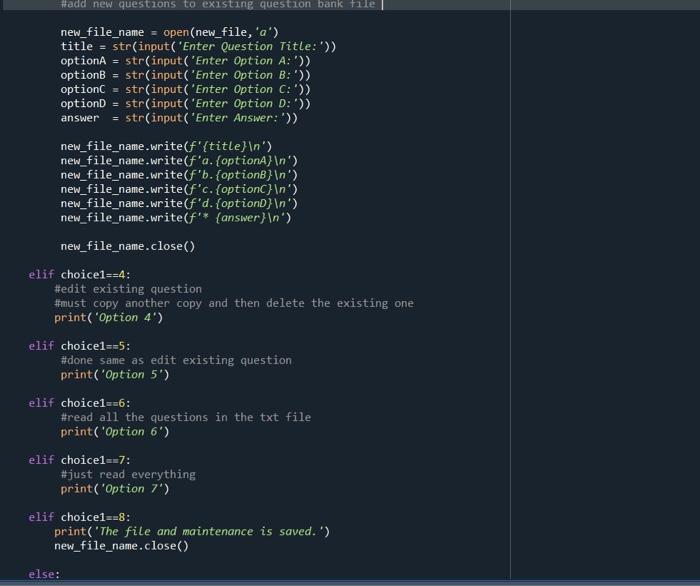
Task: Click comment '#read all the questions in the txt file'
Action: coord(186,417)
